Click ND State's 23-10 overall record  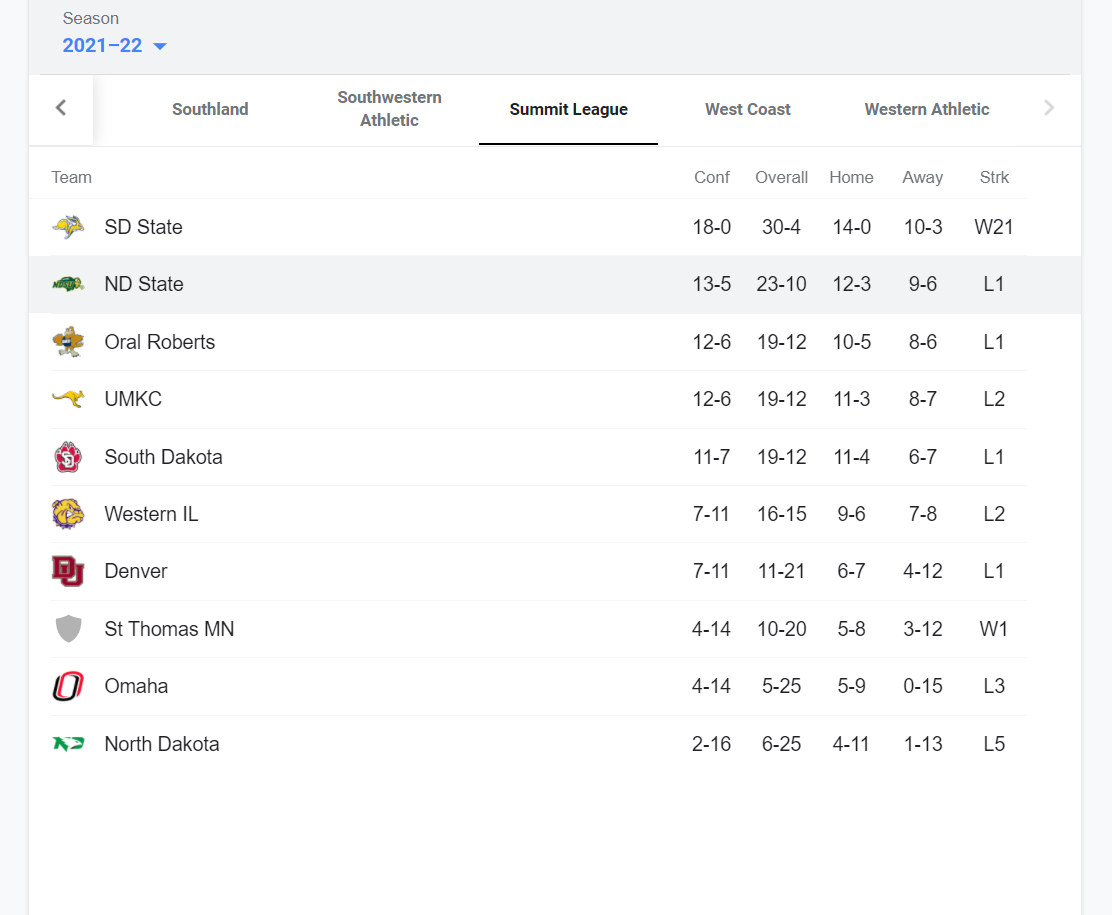[x=782, y=284]
